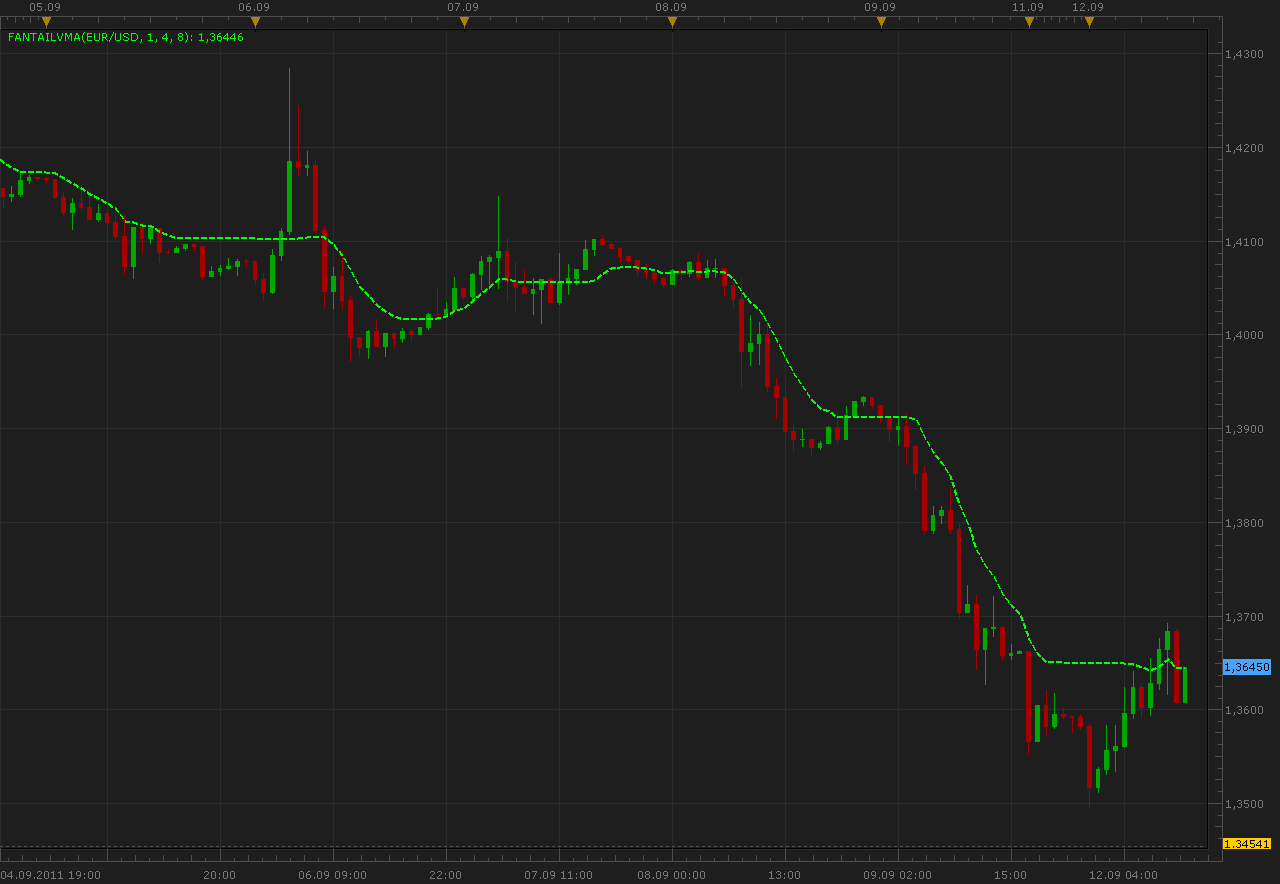Click the 22:00 time axis label
This screenshot has width=1280, height=884.
(445, 875)
